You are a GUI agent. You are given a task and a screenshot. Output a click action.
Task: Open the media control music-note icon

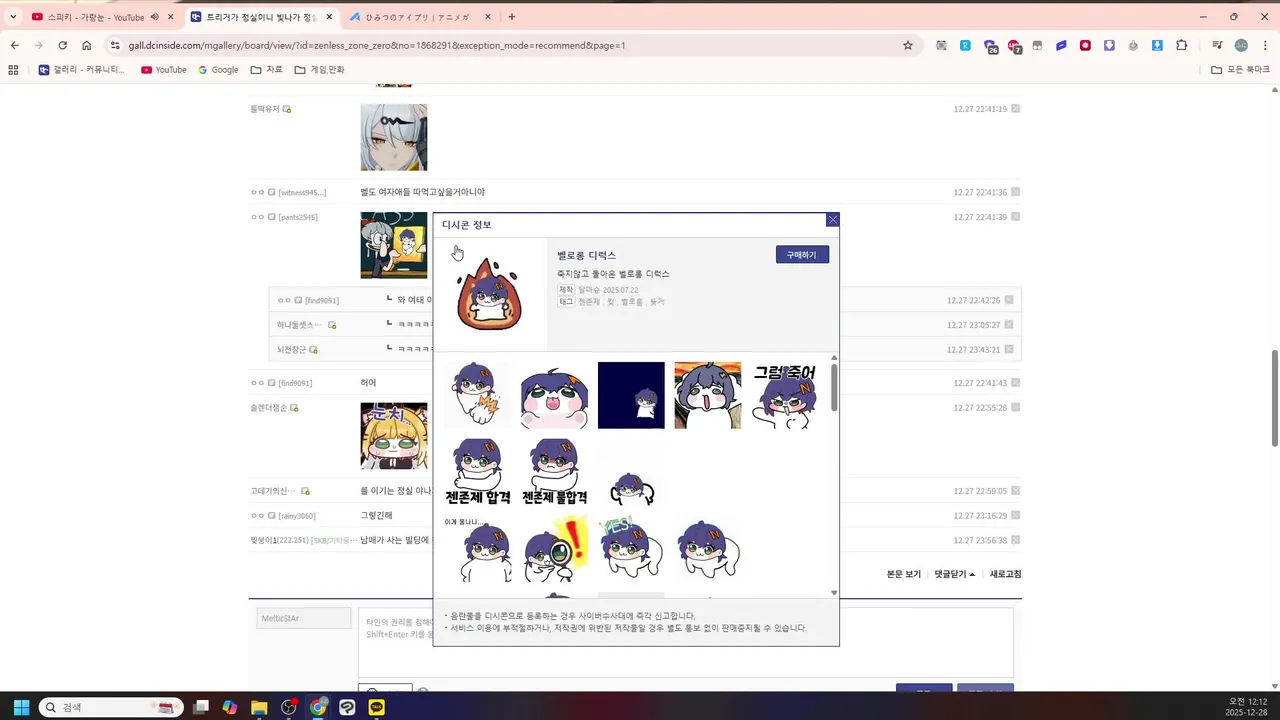pyautogui.click(x=1216, y=45)
